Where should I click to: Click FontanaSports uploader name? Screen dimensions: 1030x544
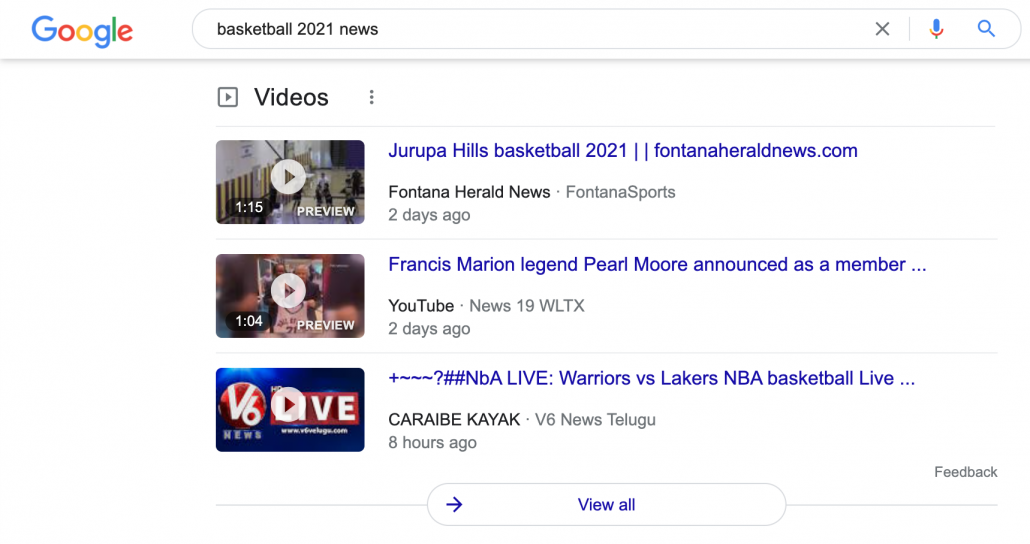[620, 192]
